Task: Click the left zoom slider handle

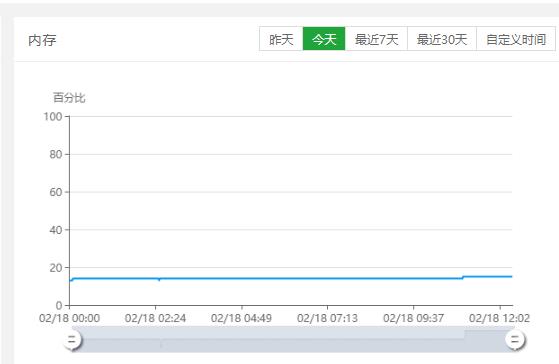Action: click(x=72, y=340)
